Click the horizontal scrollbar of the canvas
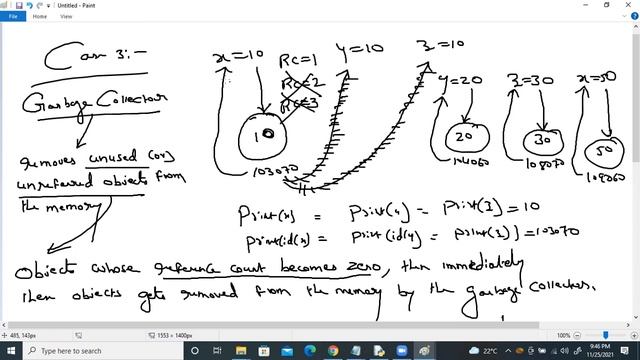Image resolution: width=640 pixels, height=360 pixels. point(273,325)
